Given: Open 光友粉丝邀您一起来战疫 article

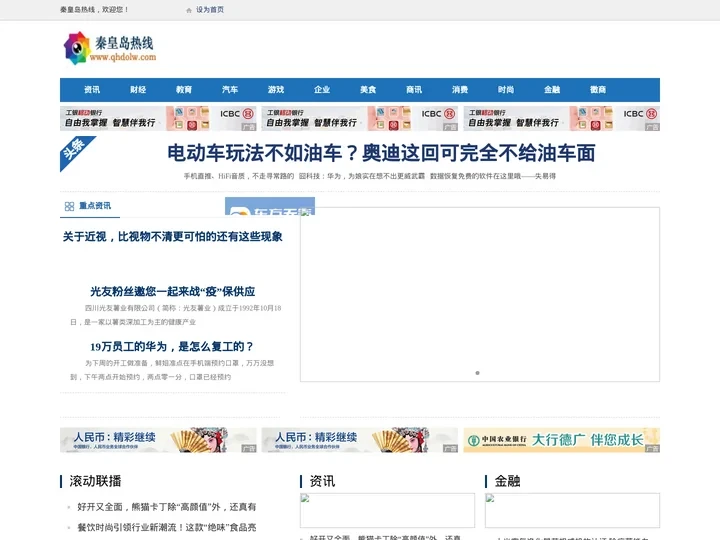Looking at the screenshot, I should coord(173,292).
